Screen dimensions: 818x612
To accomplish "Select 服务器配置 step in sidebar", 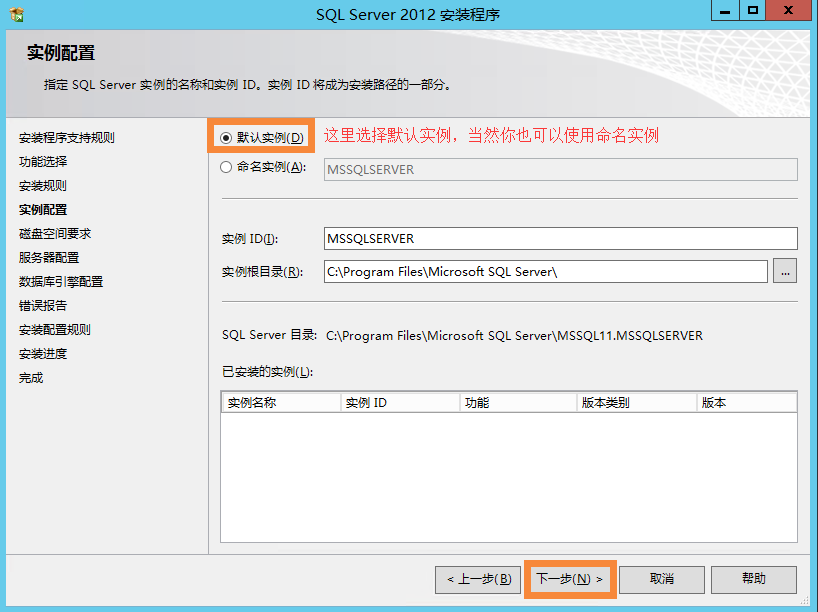I will (49, 258).
